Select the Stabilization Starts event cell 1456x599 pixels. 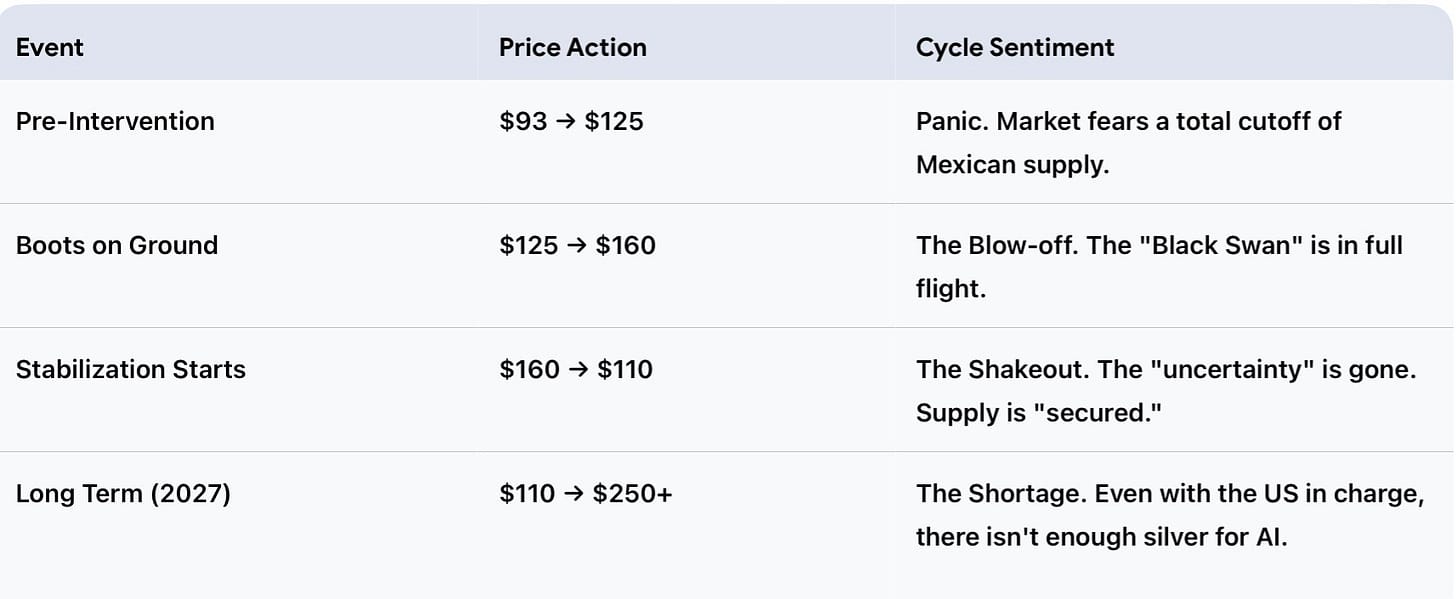coord(131,369)
